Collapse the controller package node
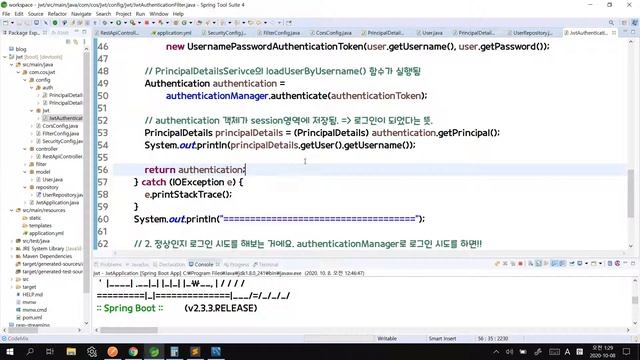 tap(24, 149)
